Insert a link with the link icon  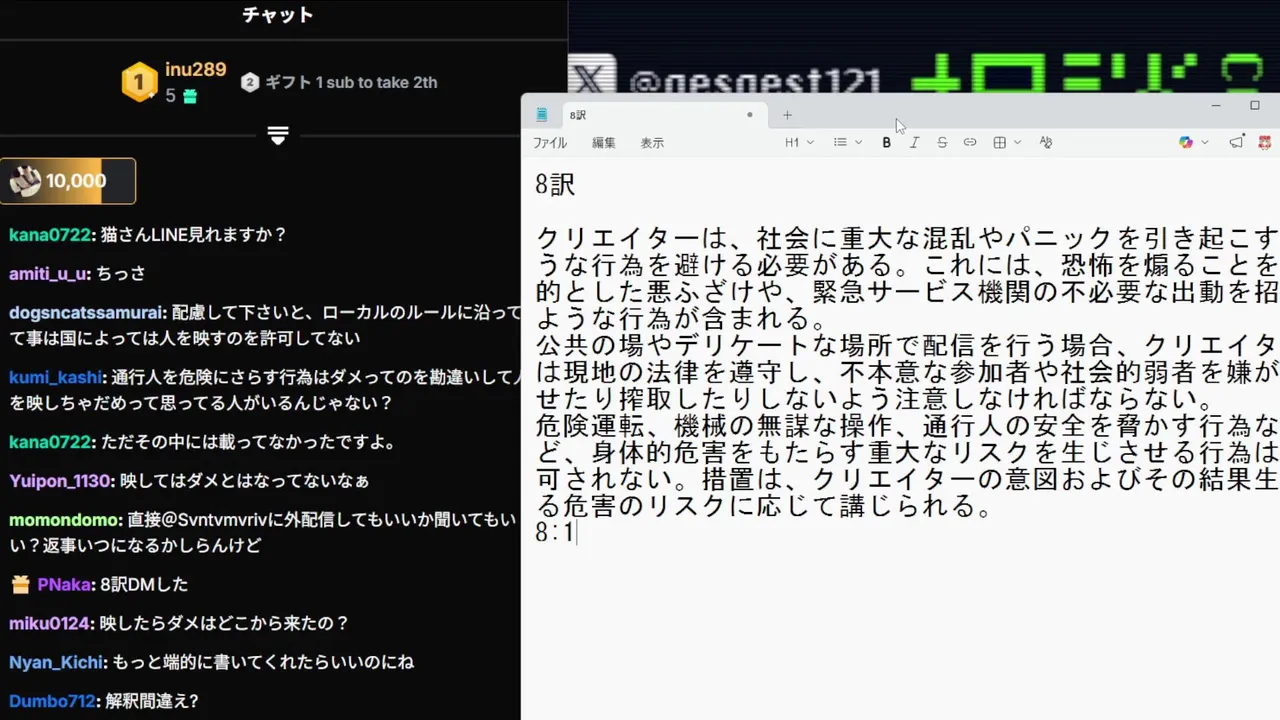pyautogui.click(x=970, y=143)
